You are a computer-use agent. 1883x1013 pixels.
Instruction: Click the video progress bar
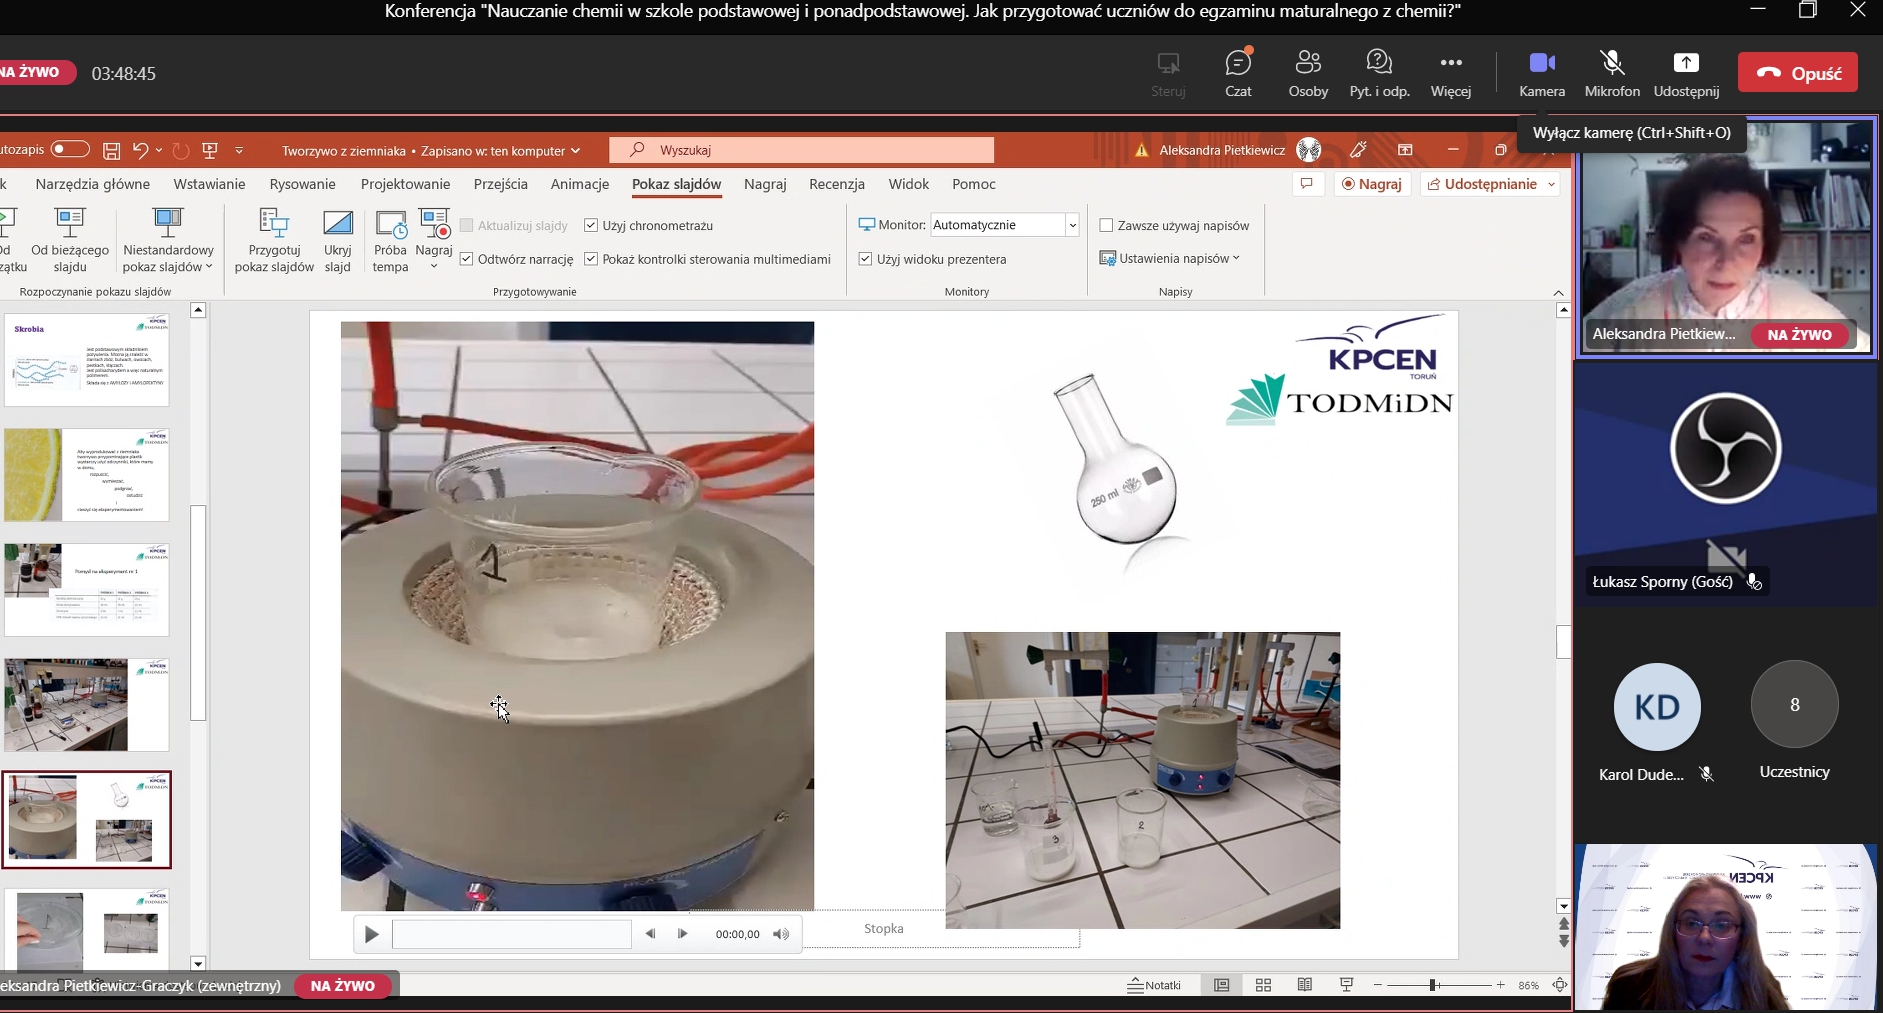(512, 934)
